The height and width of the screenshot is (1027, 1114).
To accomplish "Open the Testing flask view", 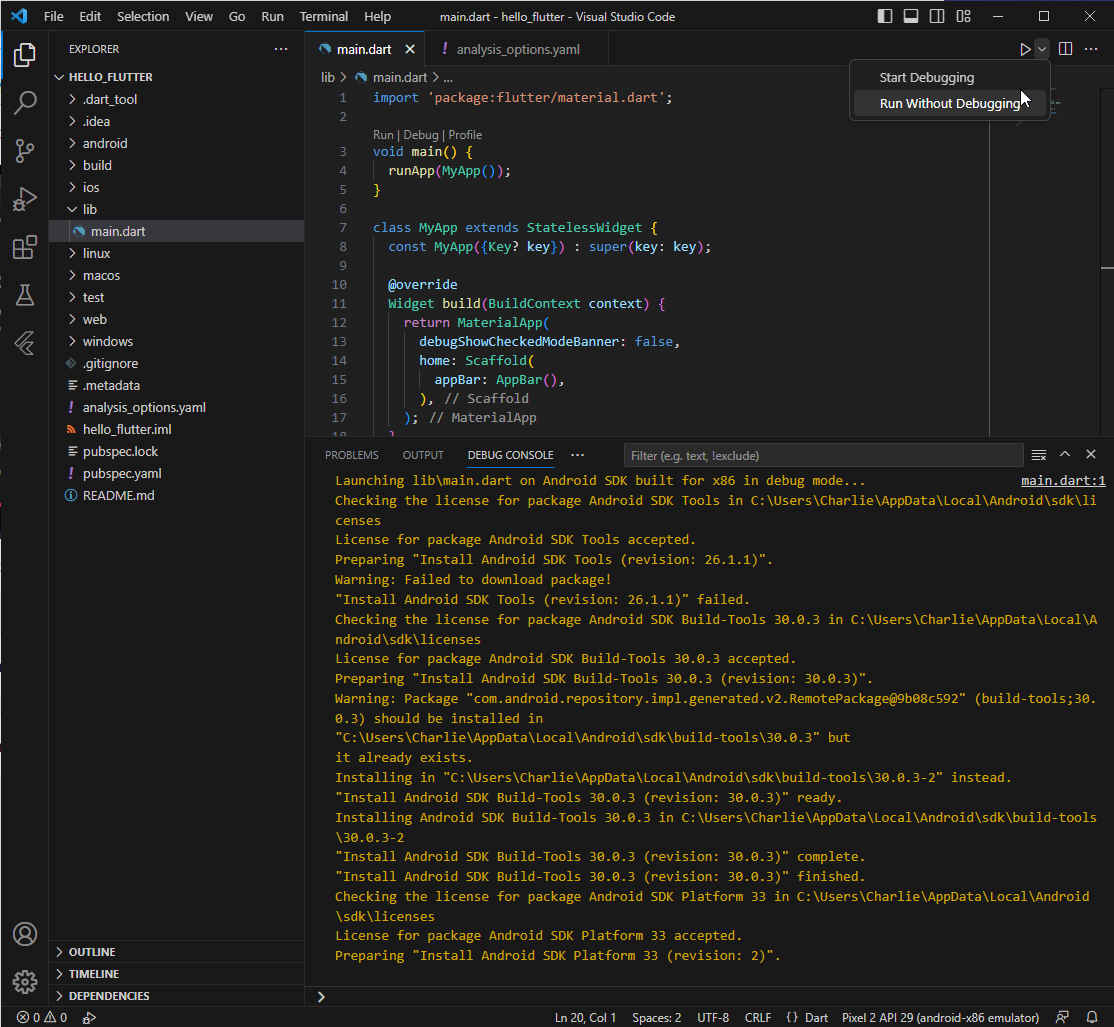I will click(x=25, y=295).
